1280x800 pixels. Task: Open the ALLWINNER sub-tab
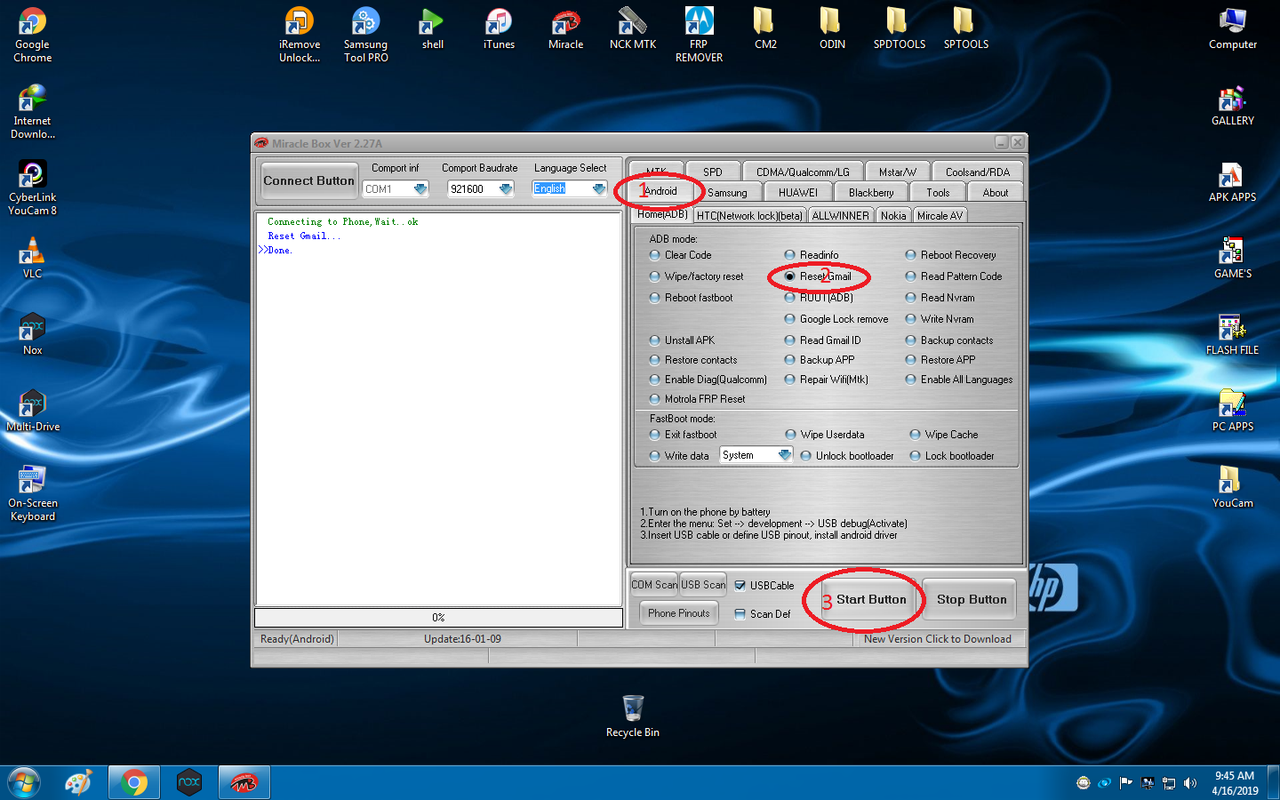tap(840, 215)
